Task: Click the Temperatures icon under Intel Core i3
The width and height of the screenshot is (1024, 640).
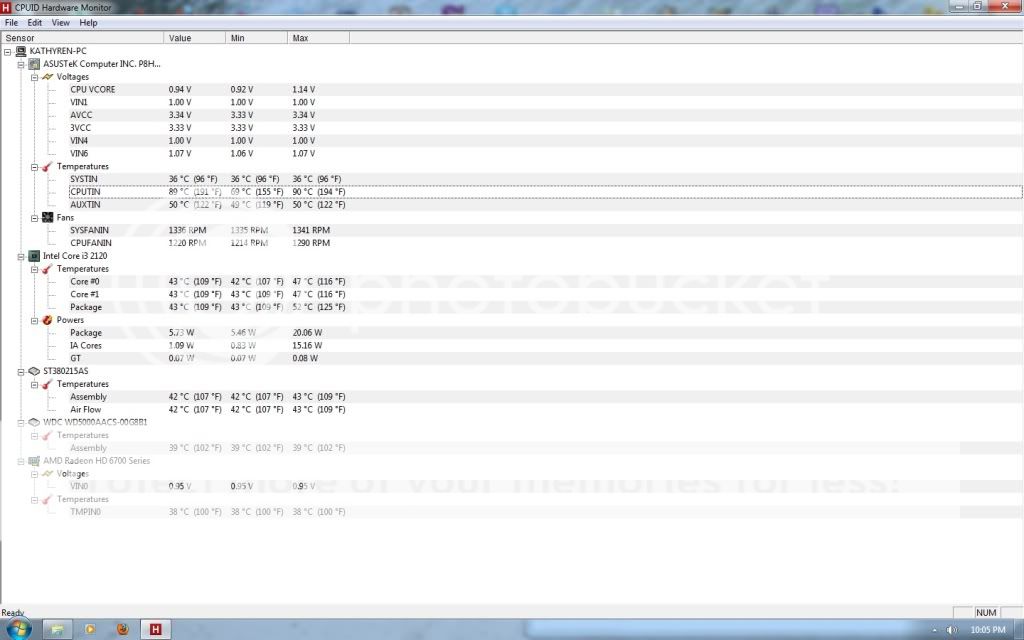Action: (48, 269)
